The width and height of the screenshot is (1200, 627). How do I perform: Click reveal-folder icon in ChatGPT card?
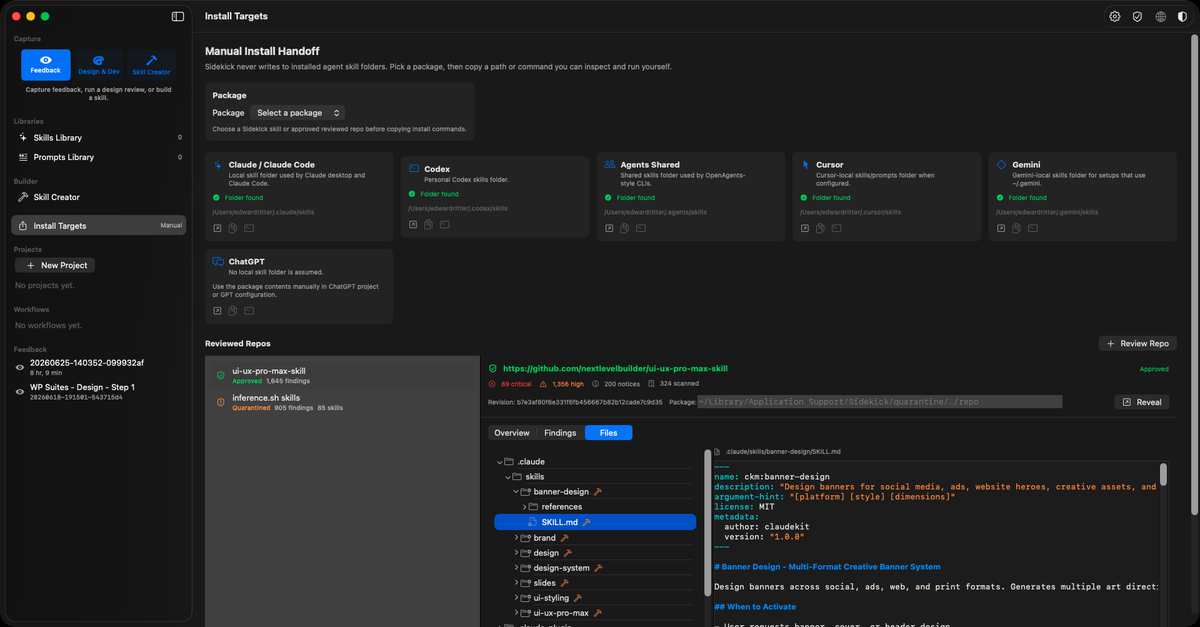pyautogui.click(x=218, y=311)
